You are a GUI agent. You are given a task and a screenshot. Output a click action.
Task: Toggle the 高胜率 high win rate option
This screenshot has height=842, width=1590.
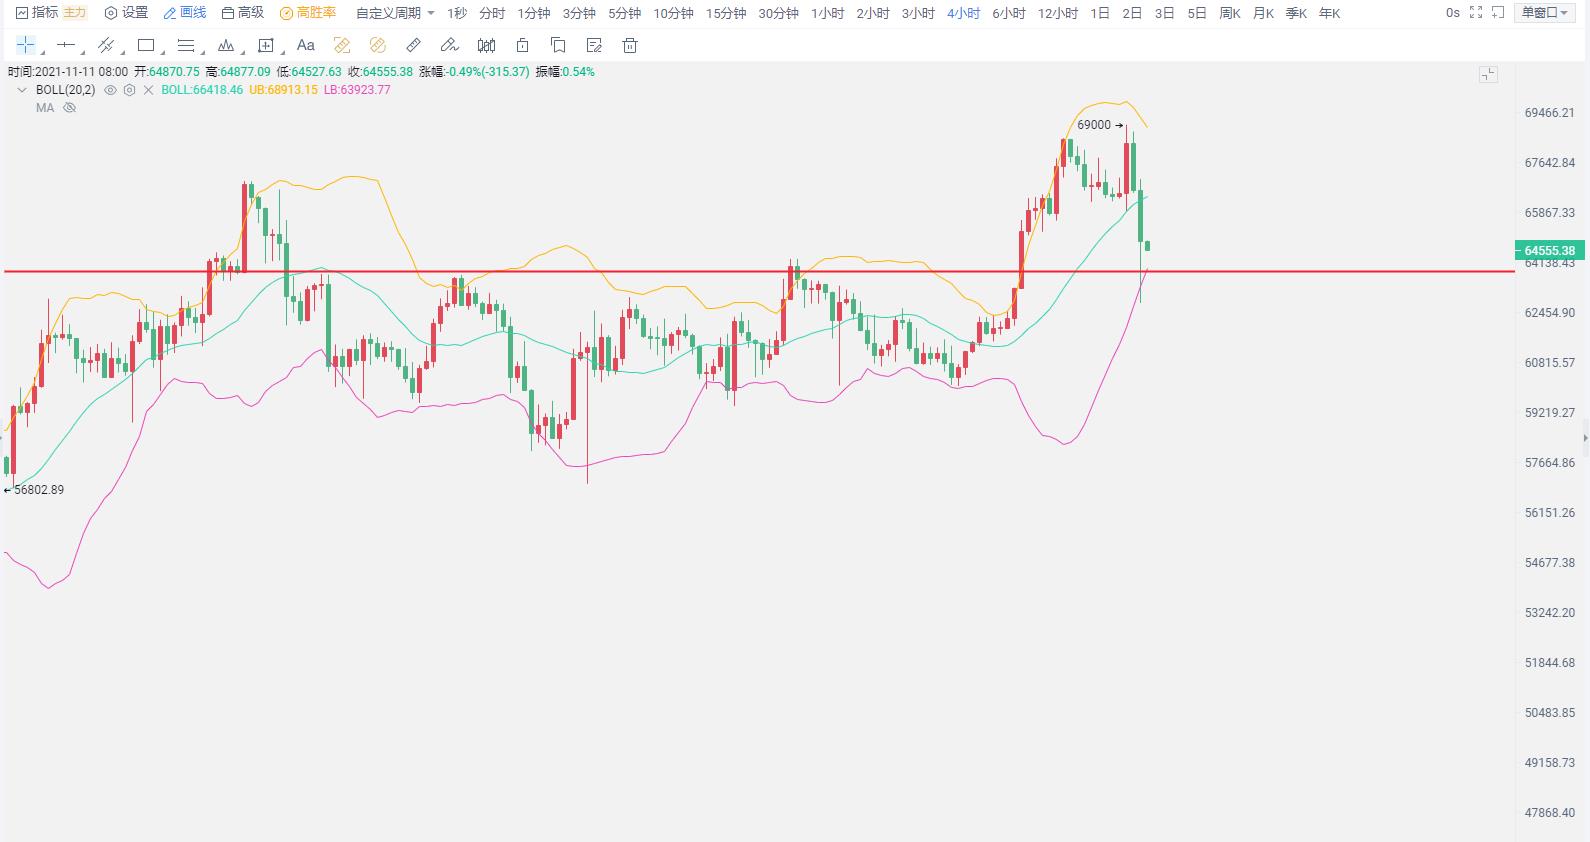coord(308,13)
